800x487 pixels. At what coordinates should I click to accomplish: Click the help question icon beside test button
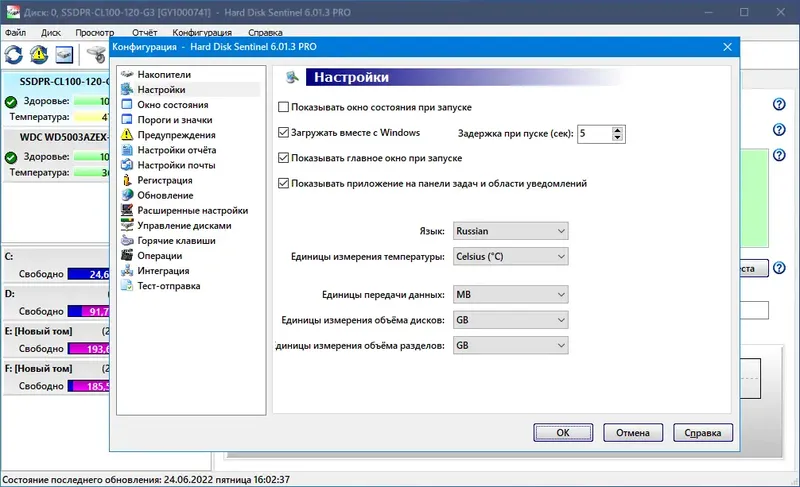[x=779, y=268]
